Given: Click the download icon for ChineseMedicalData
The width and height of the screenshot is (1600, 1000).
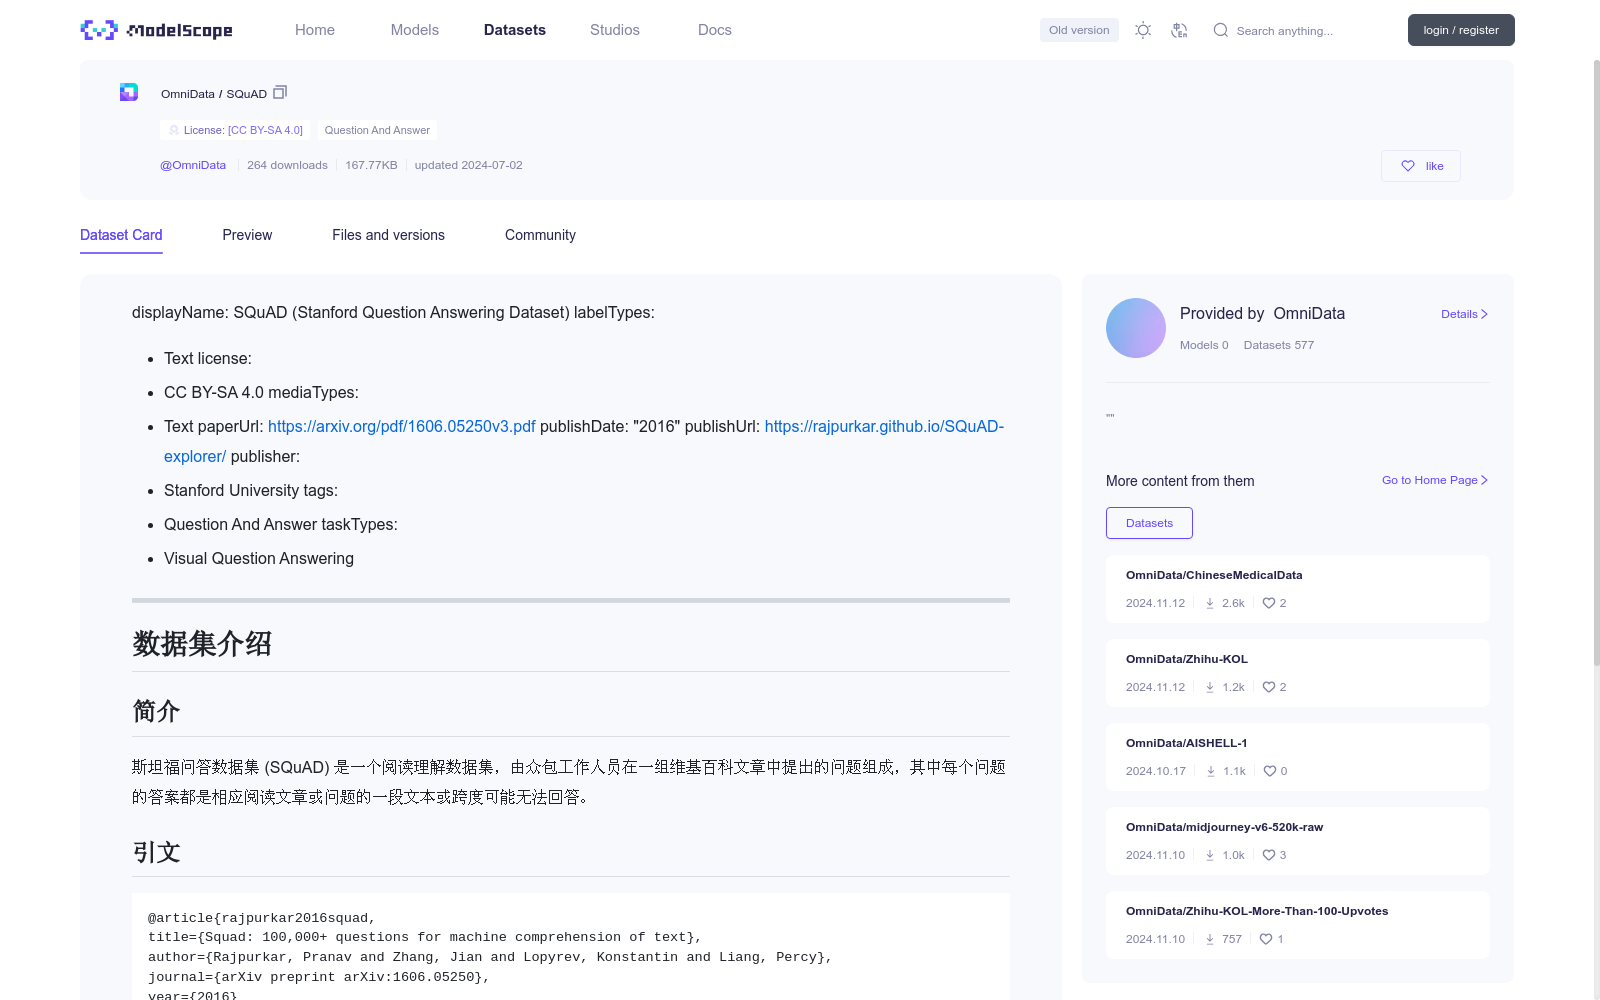Looking at the screenshot, I should pos(1210,603).
